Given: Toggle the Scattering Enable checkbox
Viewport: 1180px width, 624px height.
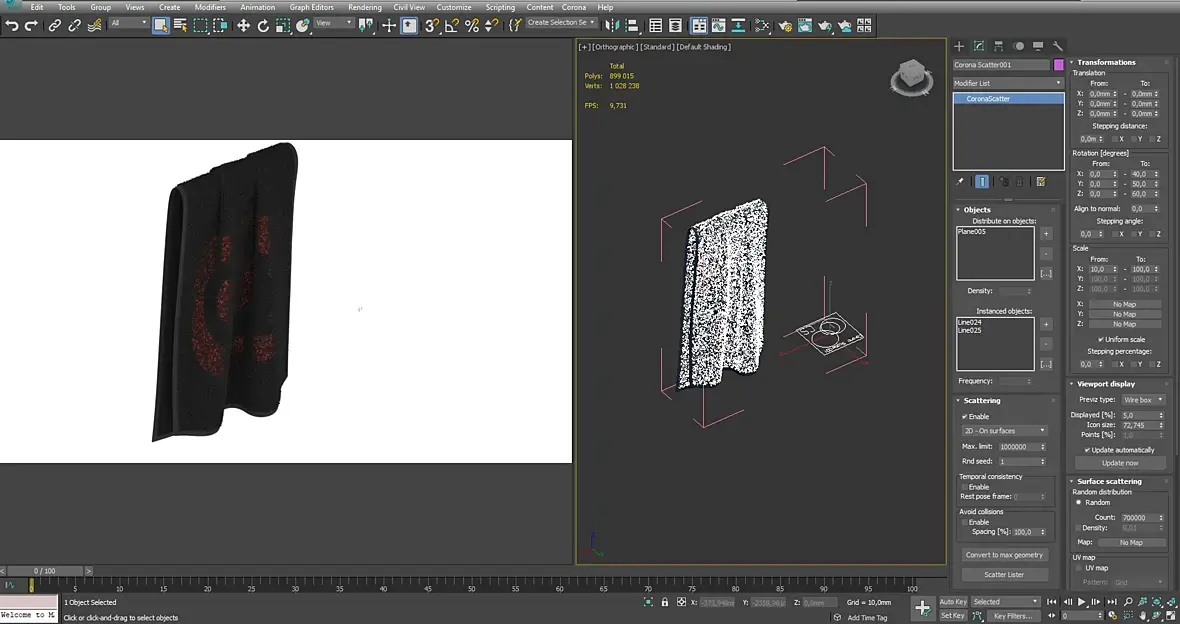Looking at the screenshot, I should click(965, 416).
